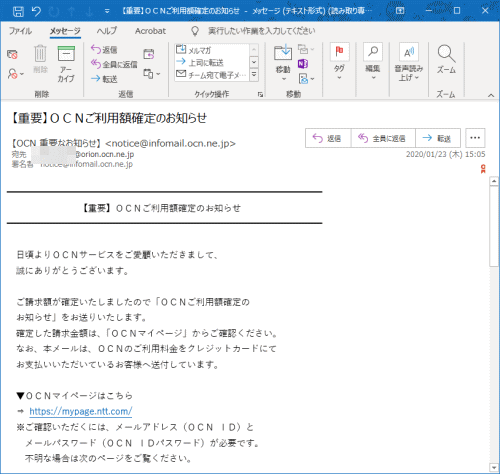Open the Quick Access Toolbar customize dropdown

(x=107, y=11)
